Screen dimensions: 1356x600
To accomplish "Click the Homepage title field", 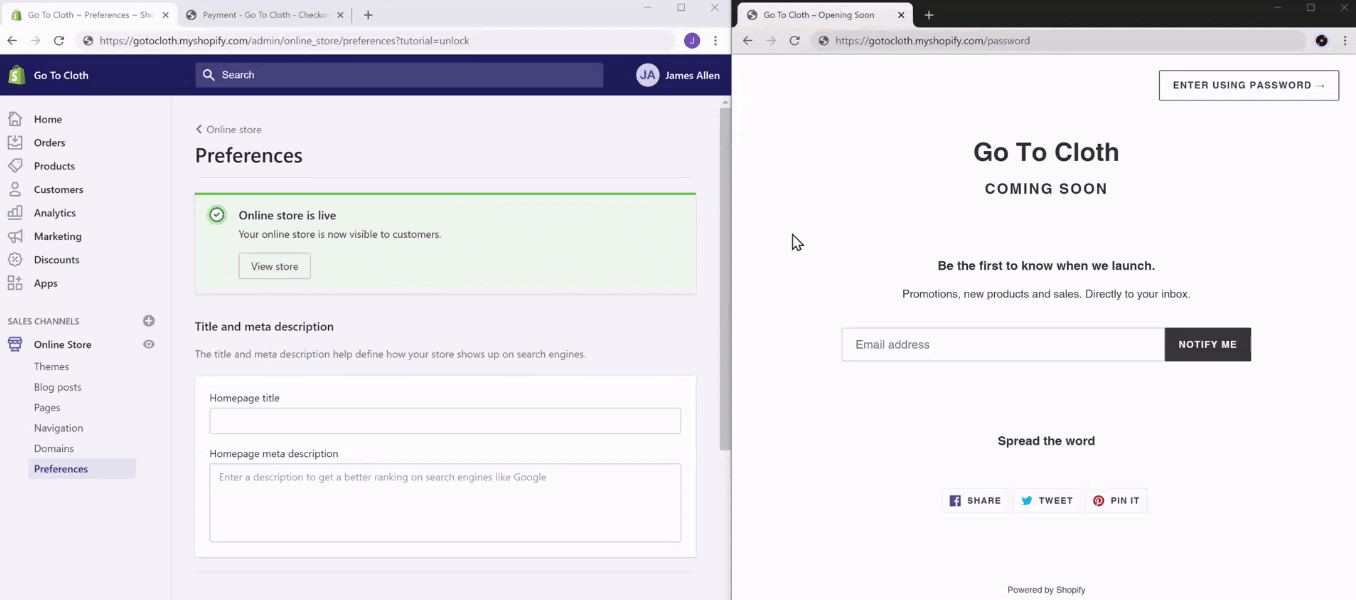I will coord(445,421).
